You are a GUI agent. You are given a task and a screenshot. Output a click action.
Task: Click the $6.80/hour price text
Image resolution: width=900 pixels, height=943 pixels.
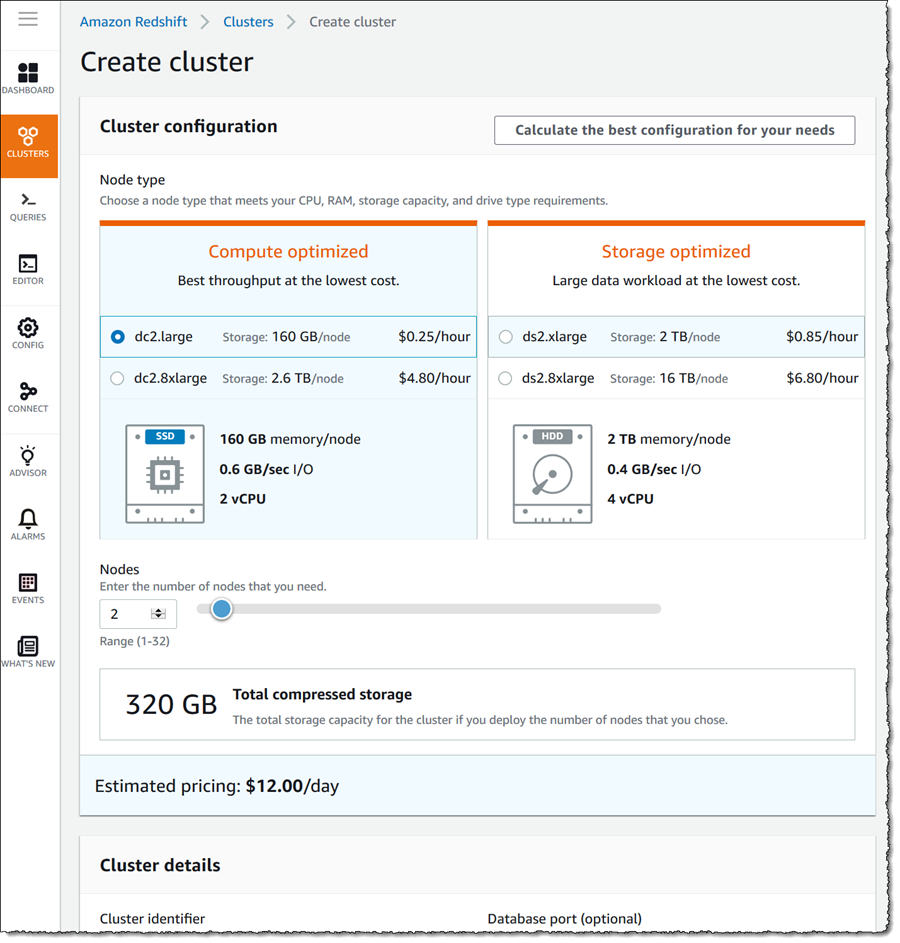[822, 378]
